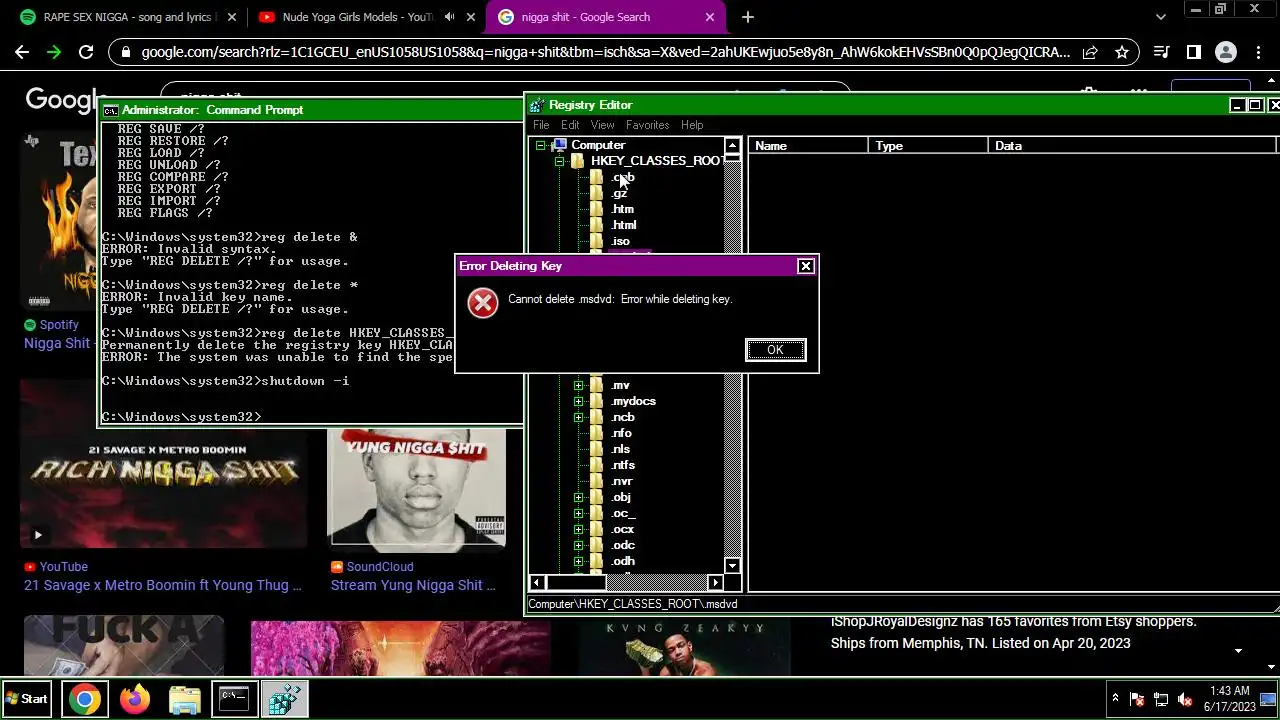
Task: Expand the .odc registry key
Action: point(579,545)
